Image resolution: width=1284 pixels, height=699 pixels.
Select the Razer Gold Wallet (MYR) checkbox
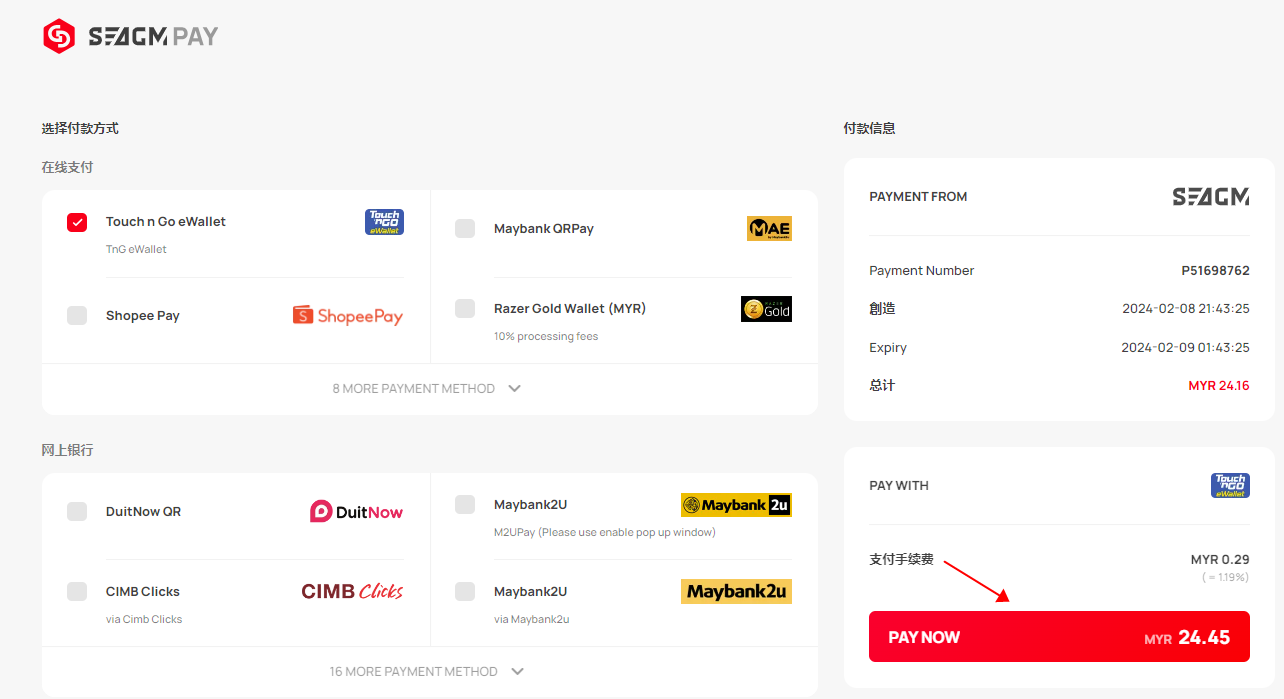465,309
